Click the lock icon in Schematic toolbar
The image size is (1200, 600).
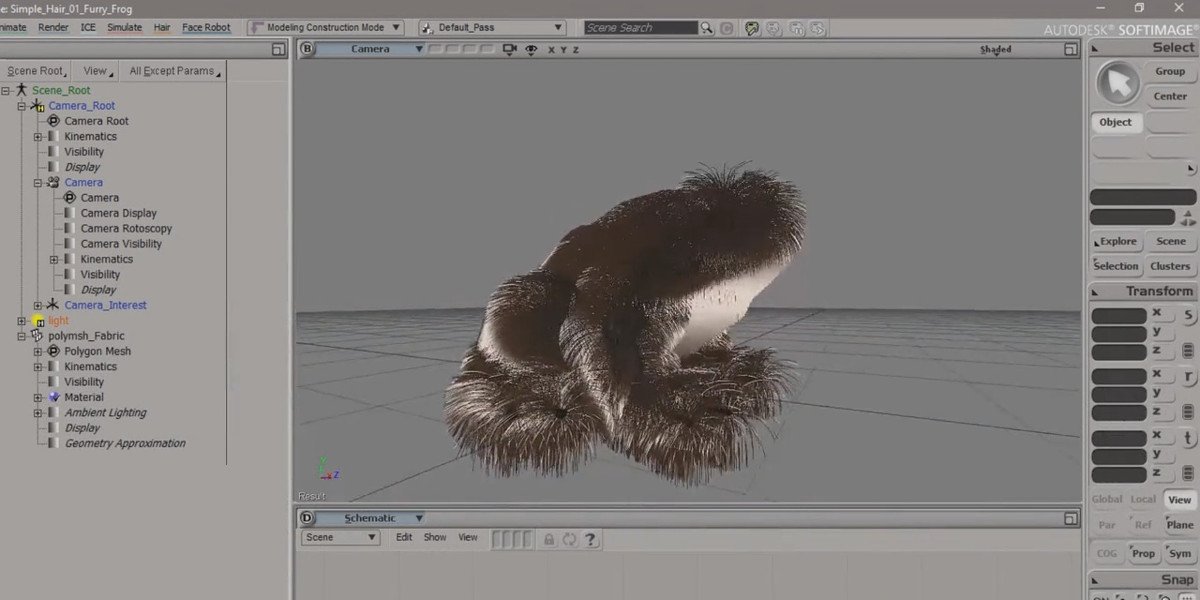tap(548, 539)
